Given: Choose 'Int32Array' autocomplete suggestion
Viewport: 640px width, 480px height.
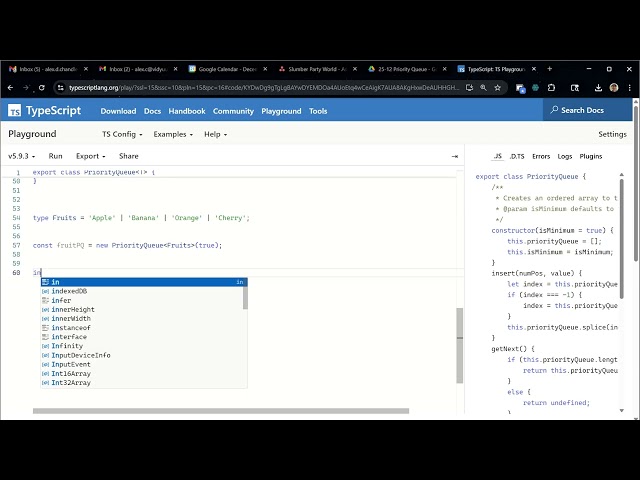Looking at the screenshot, I should (142, 382).
